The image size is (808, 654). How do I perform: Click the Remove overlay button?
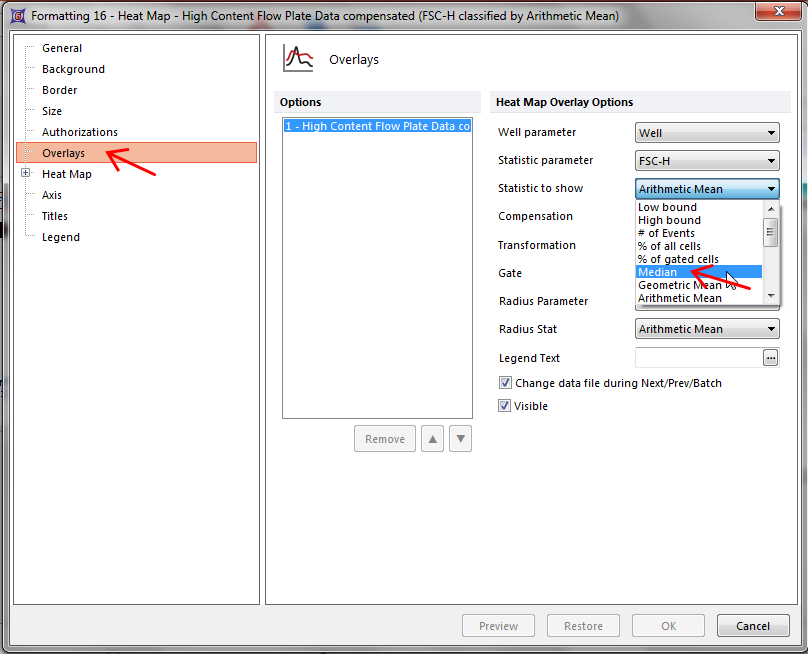(385, 438)
